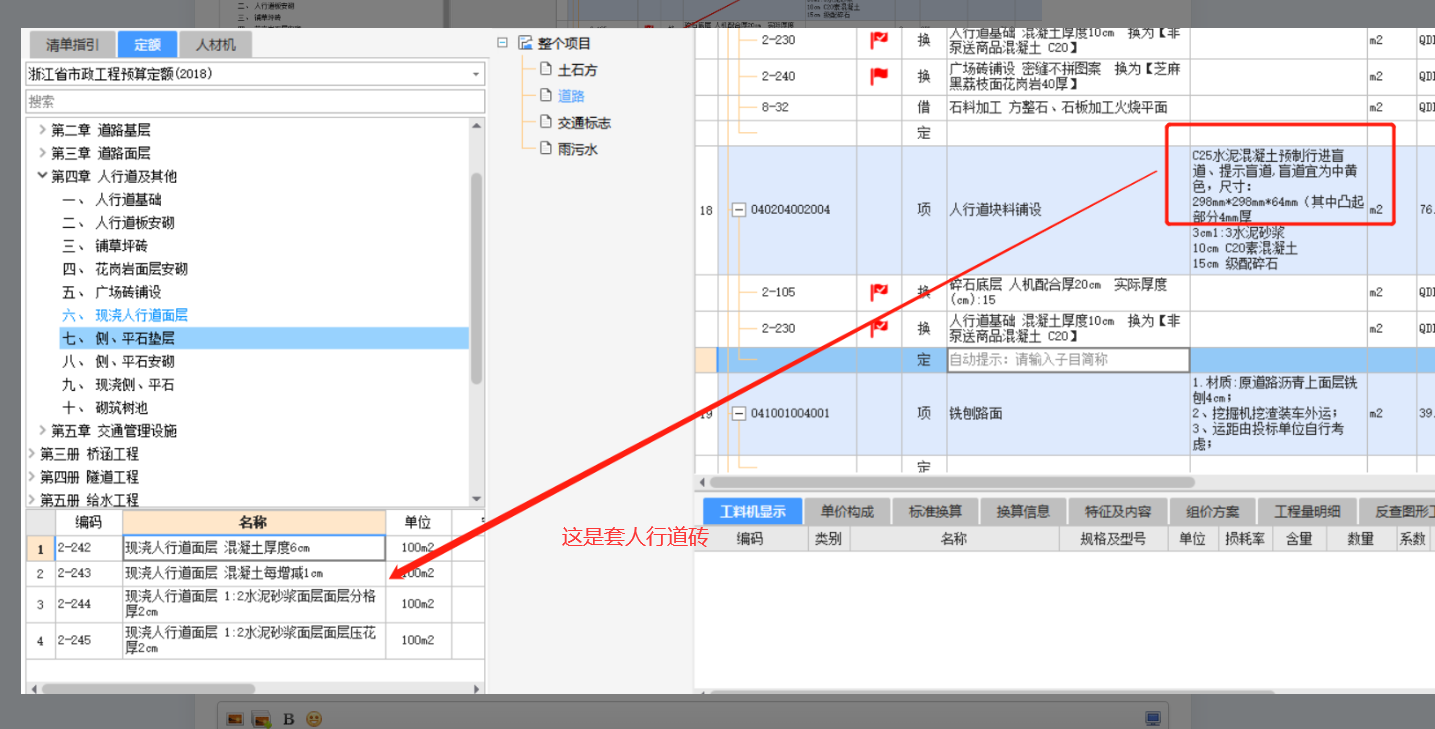Click the 整个项目 project icon
The image size is (1435, 729).
[x=526, y=43]
